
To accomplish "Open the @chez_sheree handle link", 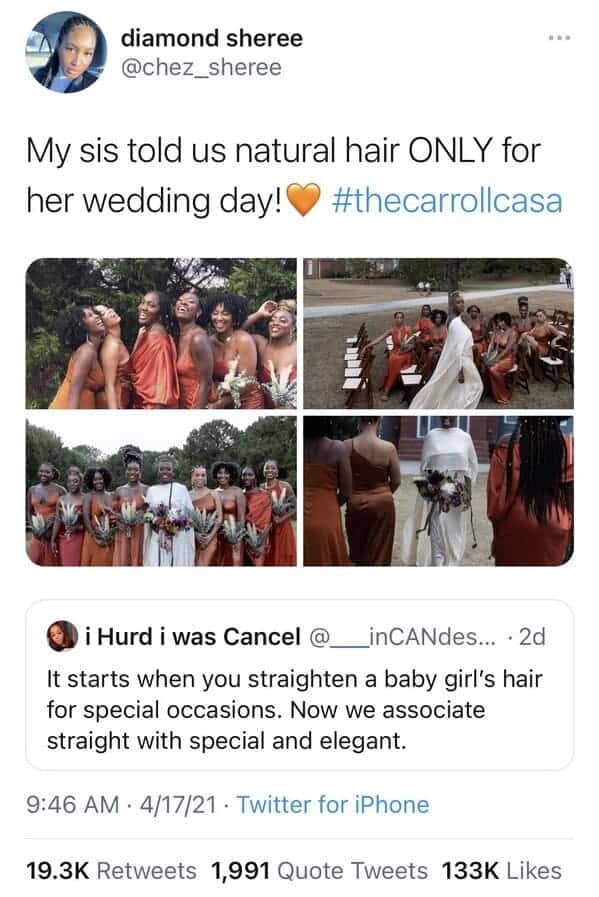I will pos(201,68).
